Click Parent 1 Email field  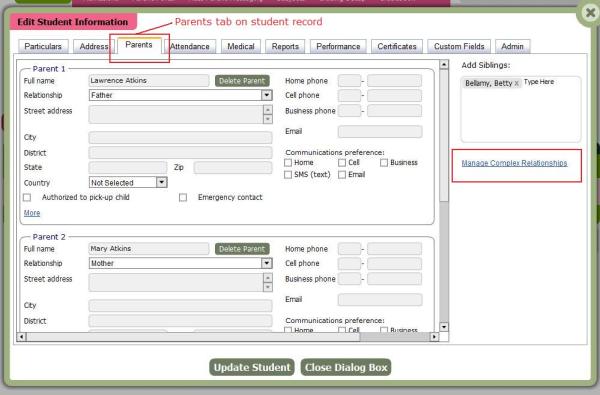pyautogui.click(x=380, y=131)
